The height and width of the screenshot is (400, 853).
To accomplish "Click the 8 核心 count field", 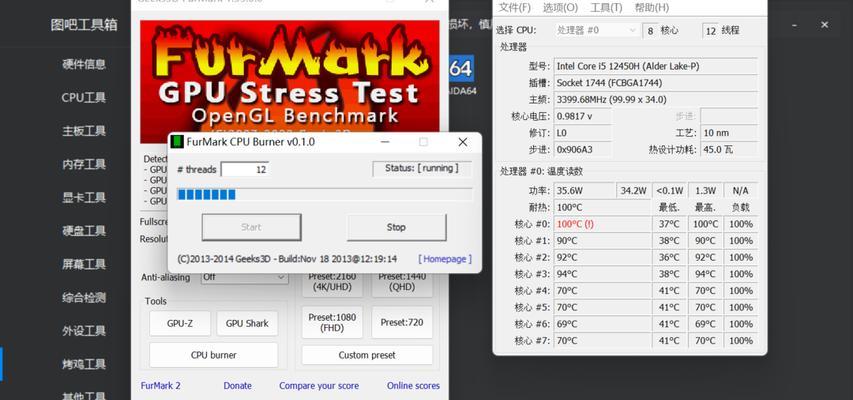I will (650, 30).
